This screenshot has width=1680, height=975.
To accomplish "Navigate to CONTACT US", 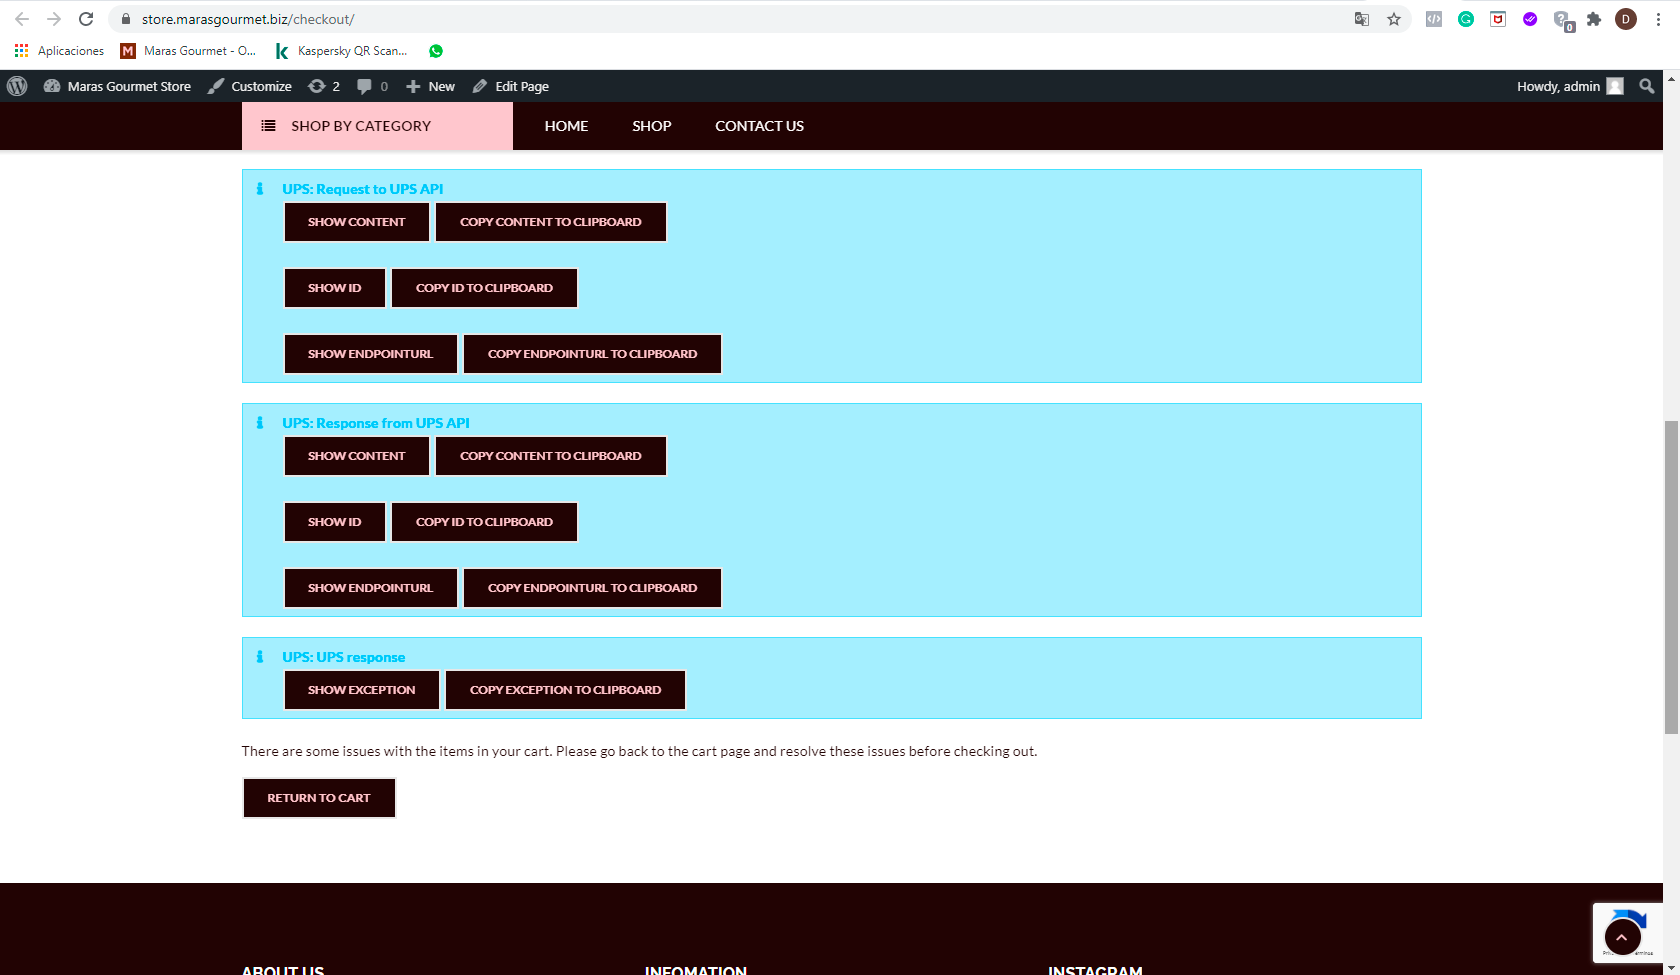I will (759, 126).
